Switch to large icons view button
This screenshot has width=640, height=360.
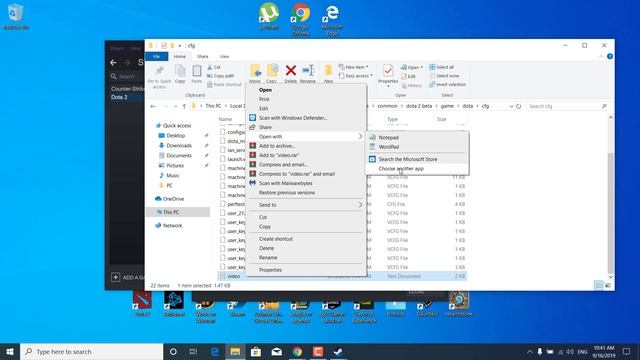point(608,286)
